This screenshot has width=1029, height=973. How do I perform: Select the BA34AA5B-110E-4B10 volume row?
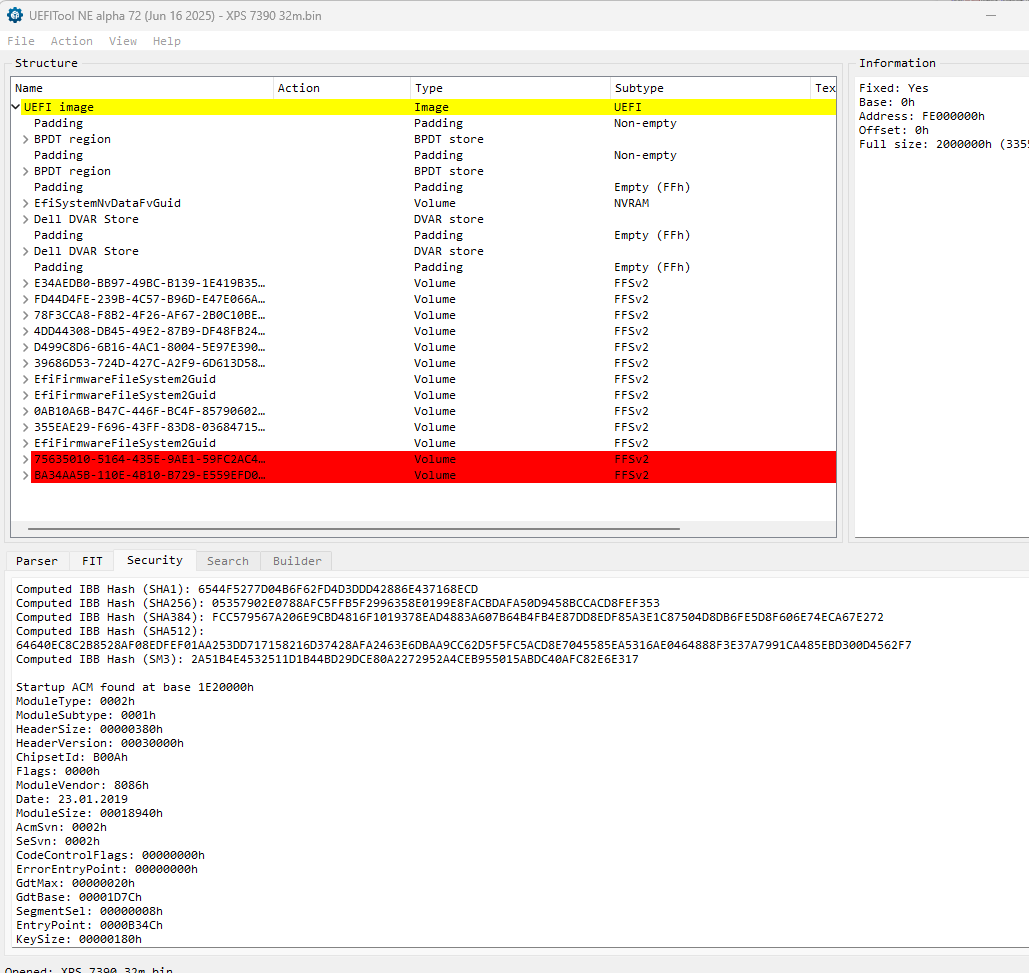[x=423, y=475]
